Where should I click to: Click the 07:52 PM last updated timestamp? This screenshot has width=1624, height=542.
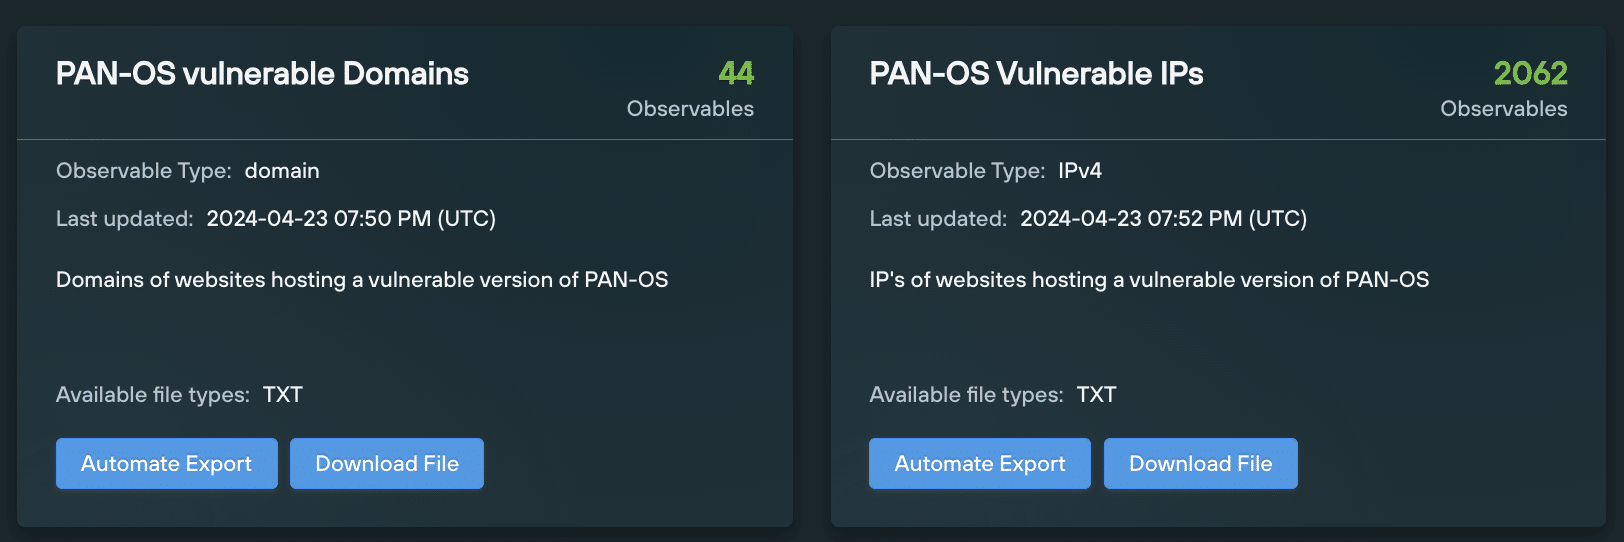(1164, 219)
